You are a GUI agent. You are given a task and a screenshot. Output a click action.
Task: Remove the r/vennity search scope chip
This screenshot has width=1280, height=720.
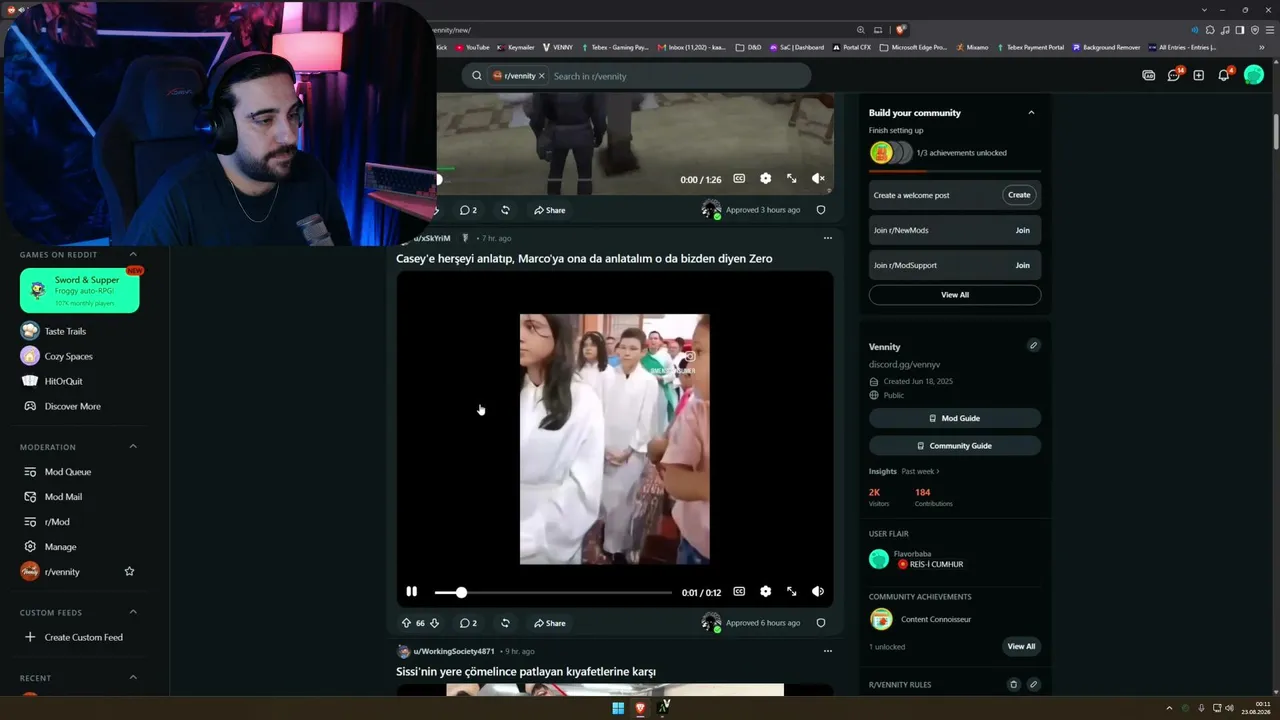(542, 76)
